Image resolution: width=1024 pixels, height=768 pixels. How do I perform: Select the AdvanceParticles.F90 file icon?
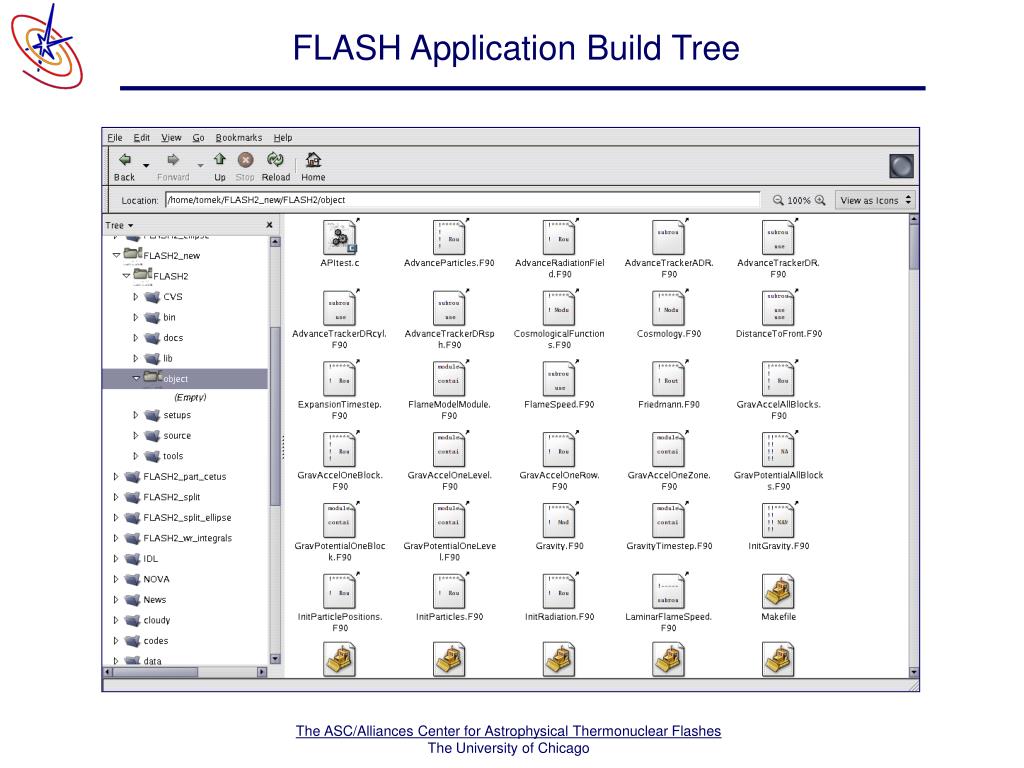tap(449, 238)
